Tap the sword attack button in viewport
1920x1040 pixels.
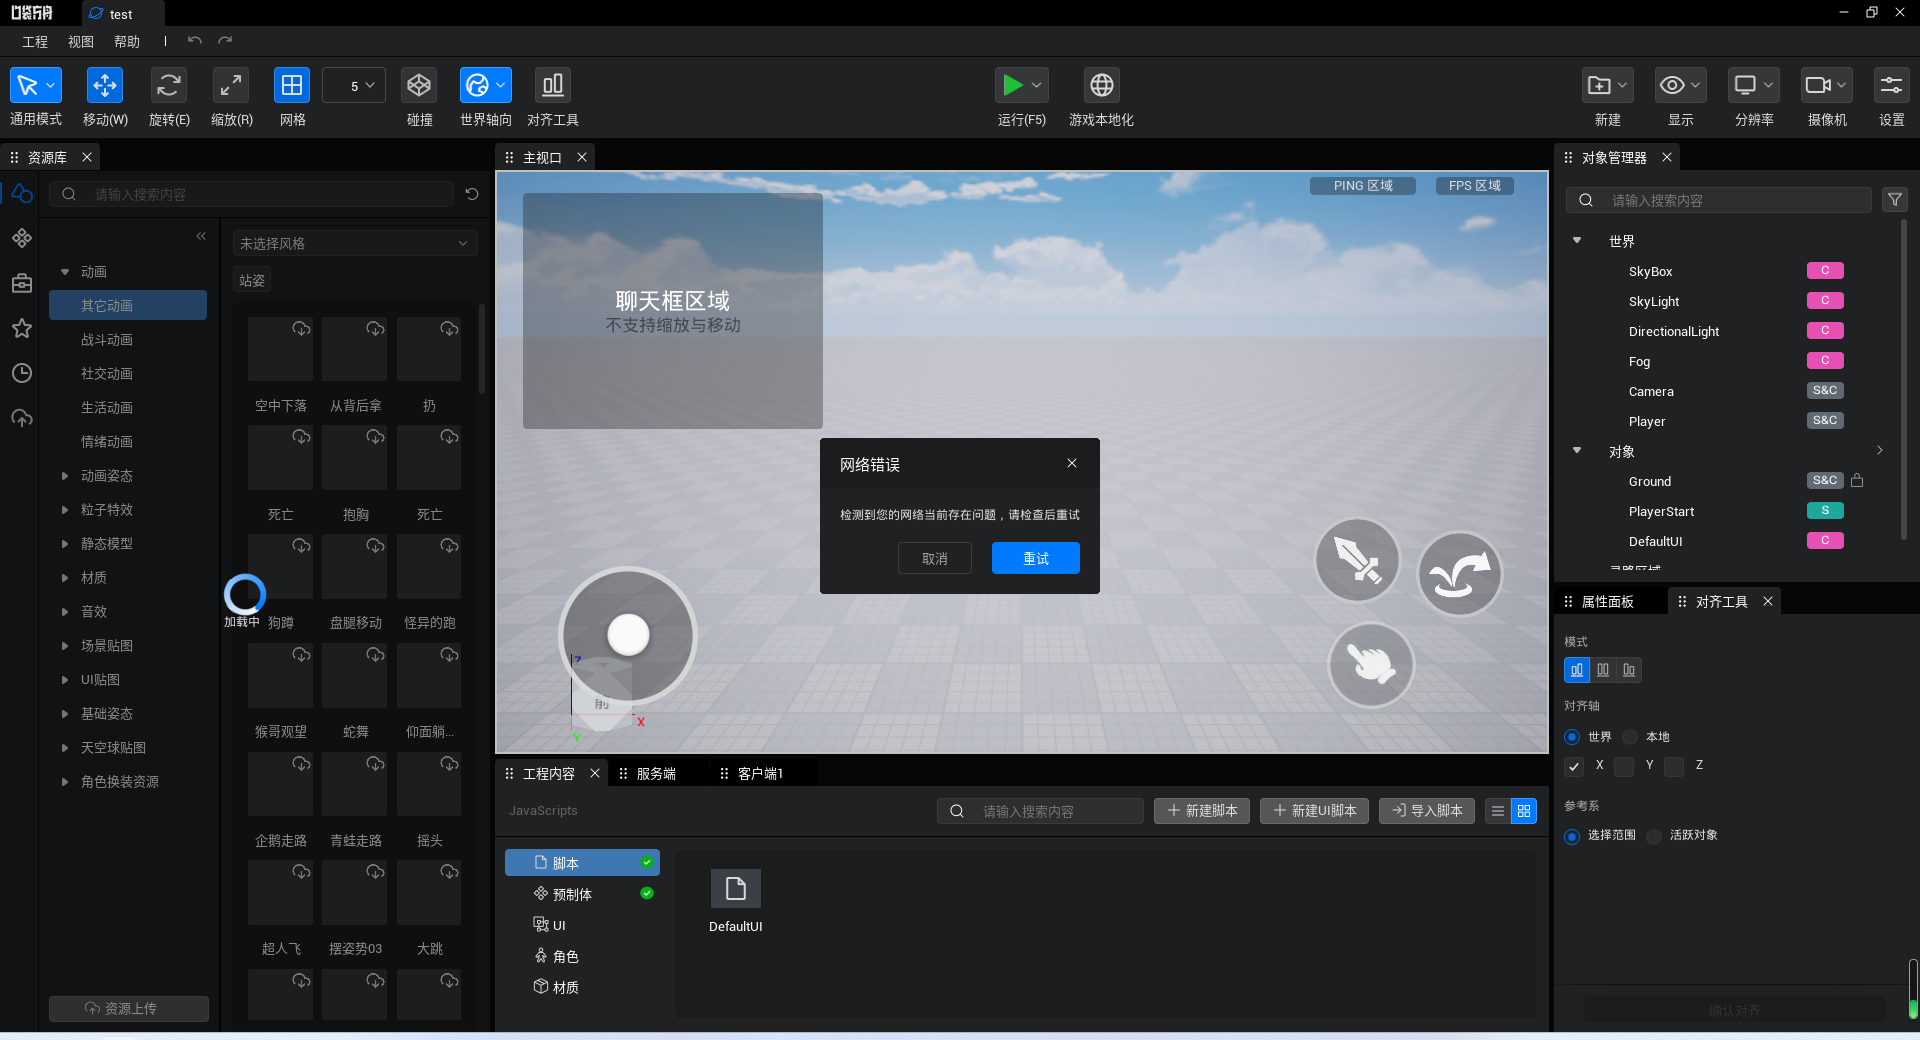click(1357, 560)
